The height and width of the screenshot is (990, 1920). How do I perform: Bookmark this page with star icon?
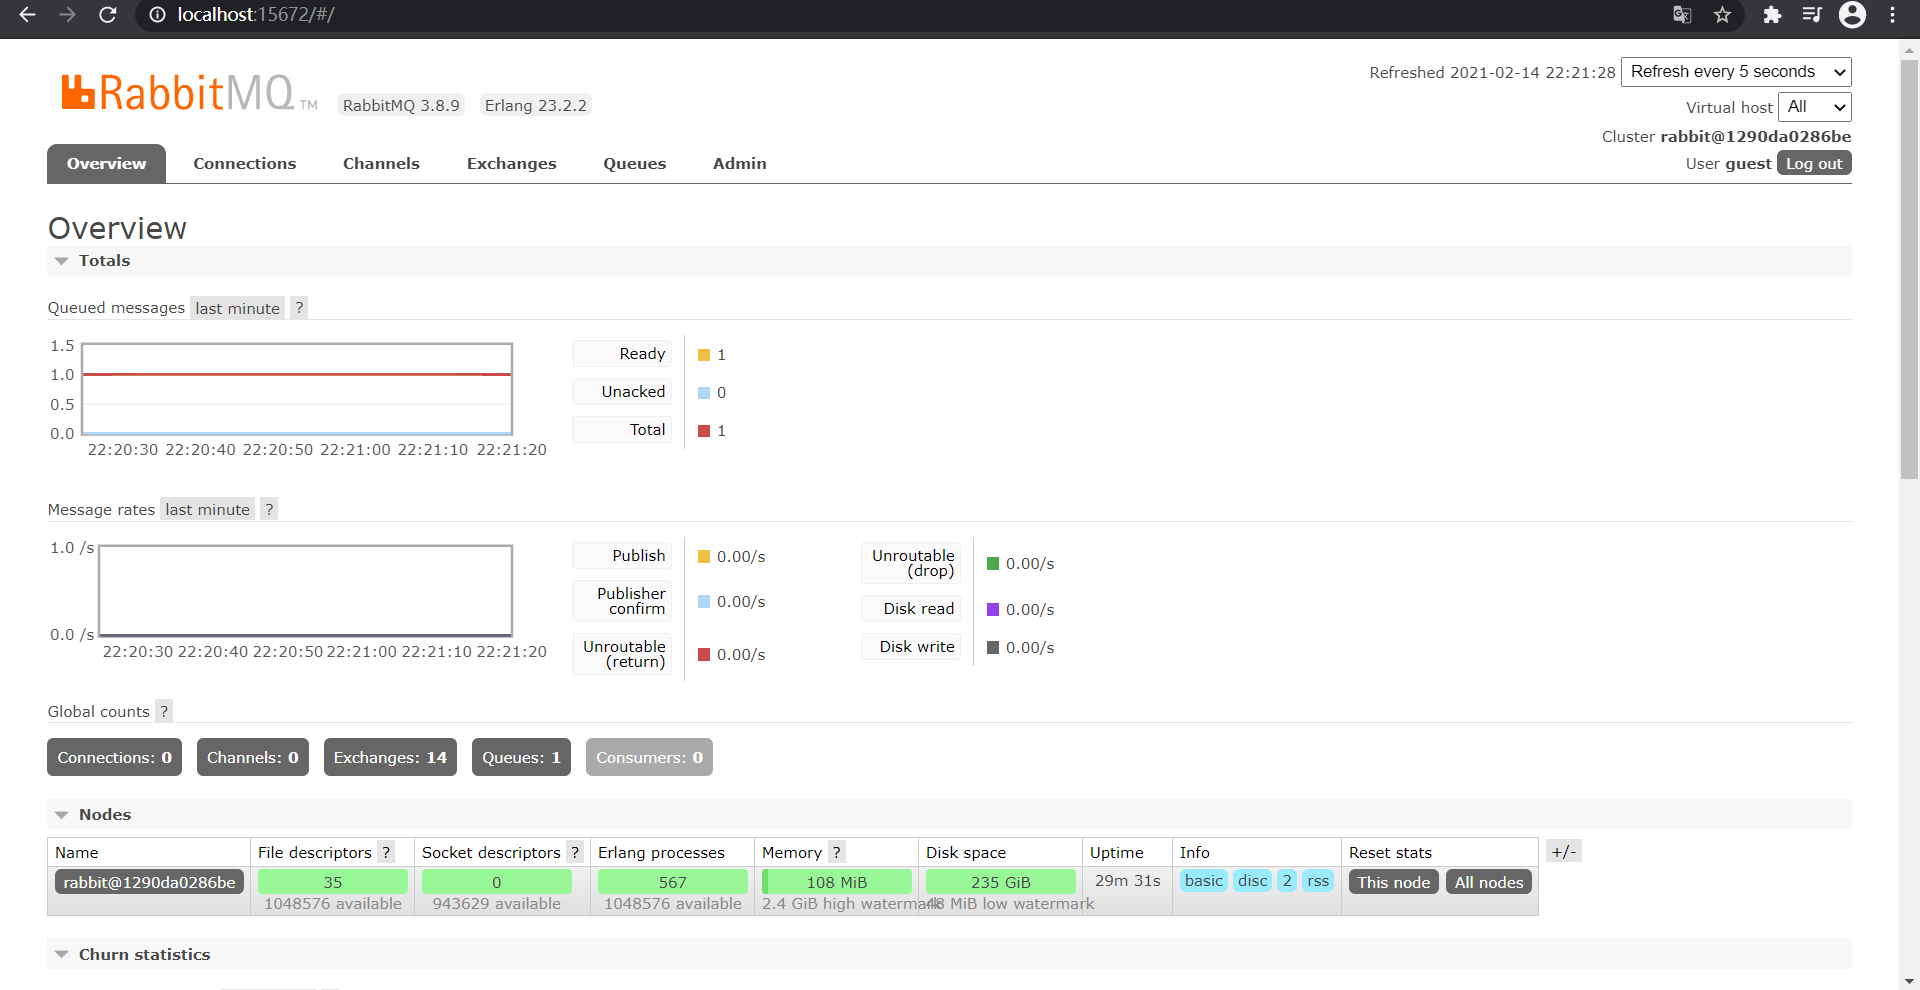[x=1722, y=15]
